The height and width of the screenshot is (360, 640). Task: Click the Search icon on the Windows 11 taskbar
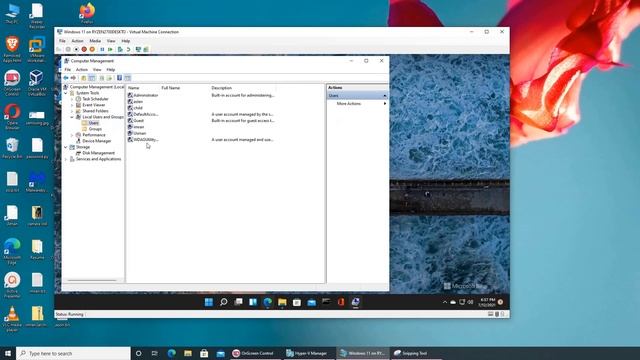223,302
